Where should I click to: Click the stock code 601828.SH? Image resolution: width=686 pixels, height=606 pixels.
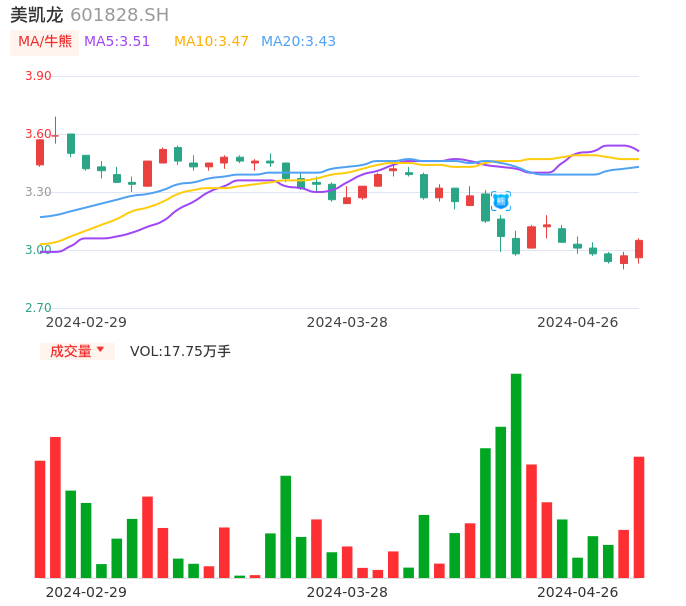pyautogui.click(x=119, y=15)
